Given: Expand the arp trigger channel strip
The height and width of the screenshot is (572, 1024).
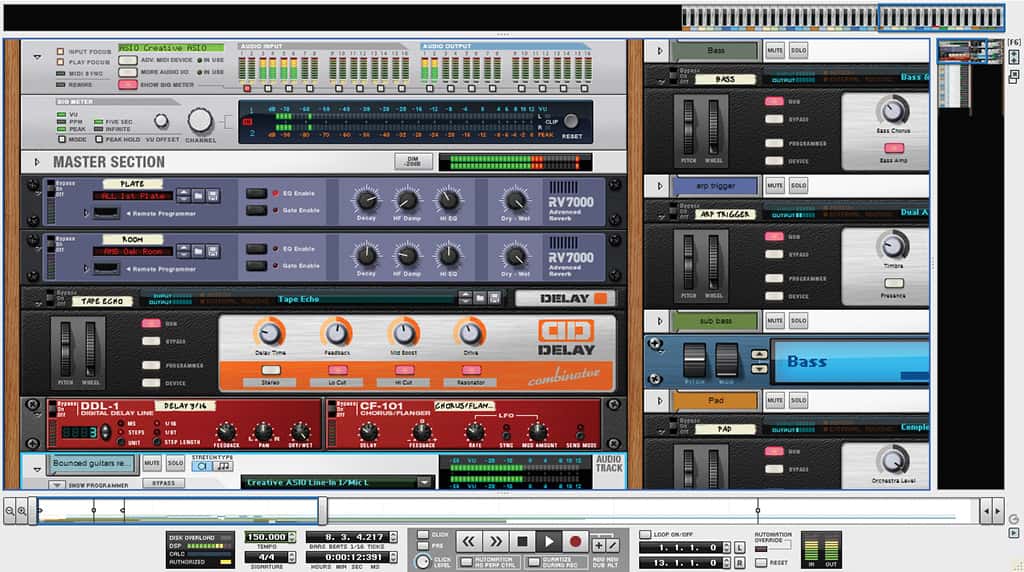Looking at the screenshot, I should tap(660, 185).
